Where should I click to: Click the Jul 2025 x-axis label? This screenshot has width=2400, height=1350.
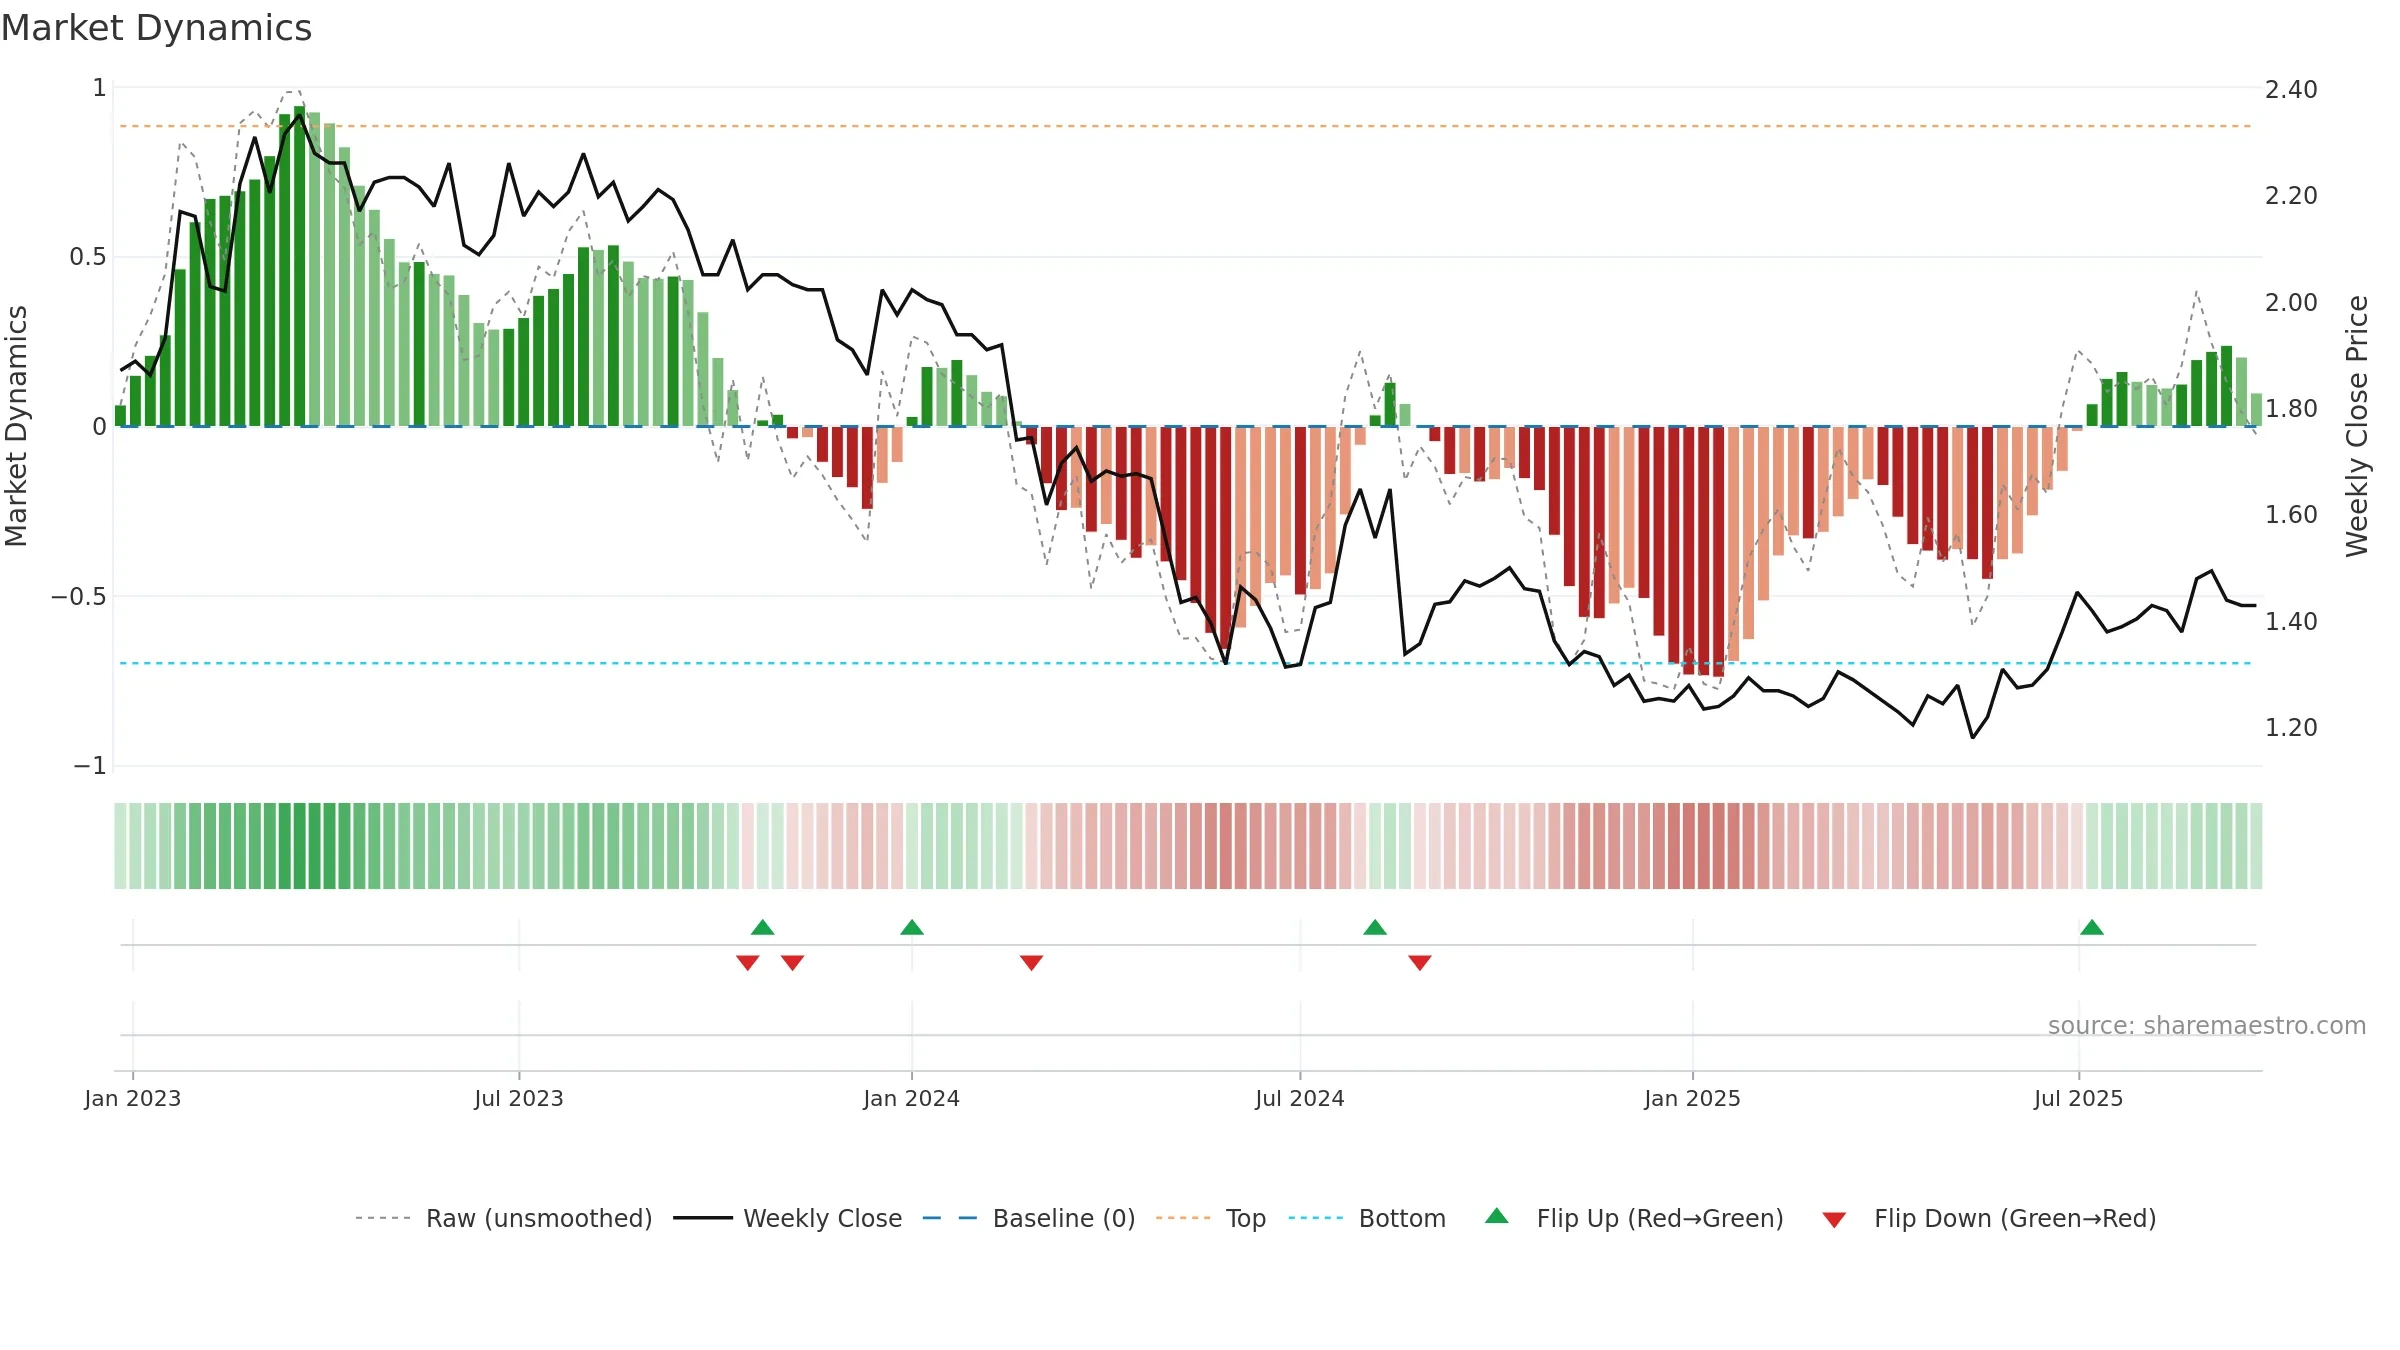tap(2079, 1098)
